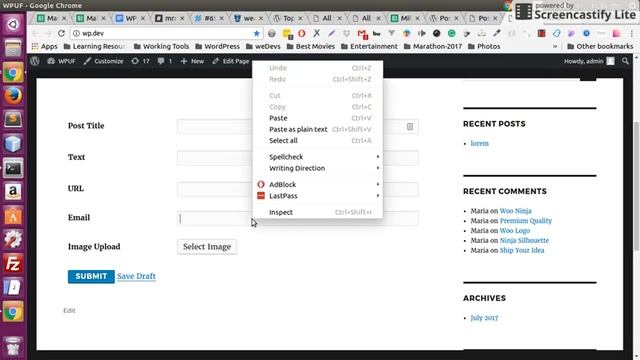Expand the LastPass submenu
Image resolution: width=640 pixels, height=360 pixels.
pos(318,196)
